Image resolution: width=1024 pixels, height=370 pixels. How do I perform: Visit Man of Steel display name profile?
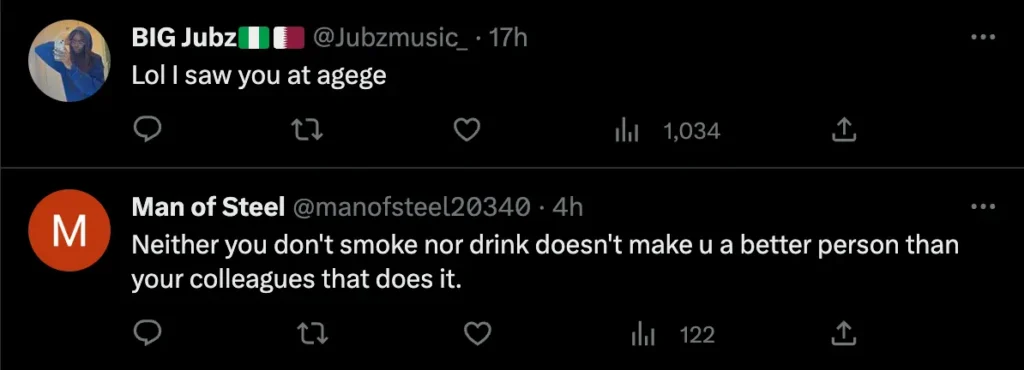tap(208, 208)
